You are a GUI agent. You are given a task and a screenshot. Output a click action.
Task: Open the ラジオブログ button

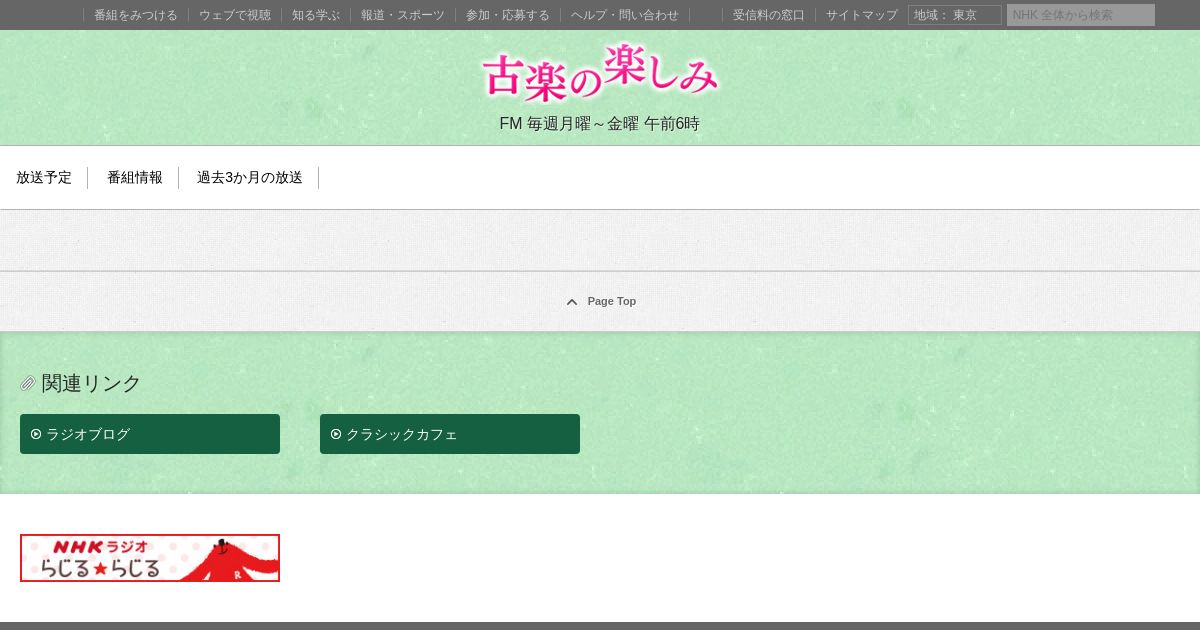150,434
